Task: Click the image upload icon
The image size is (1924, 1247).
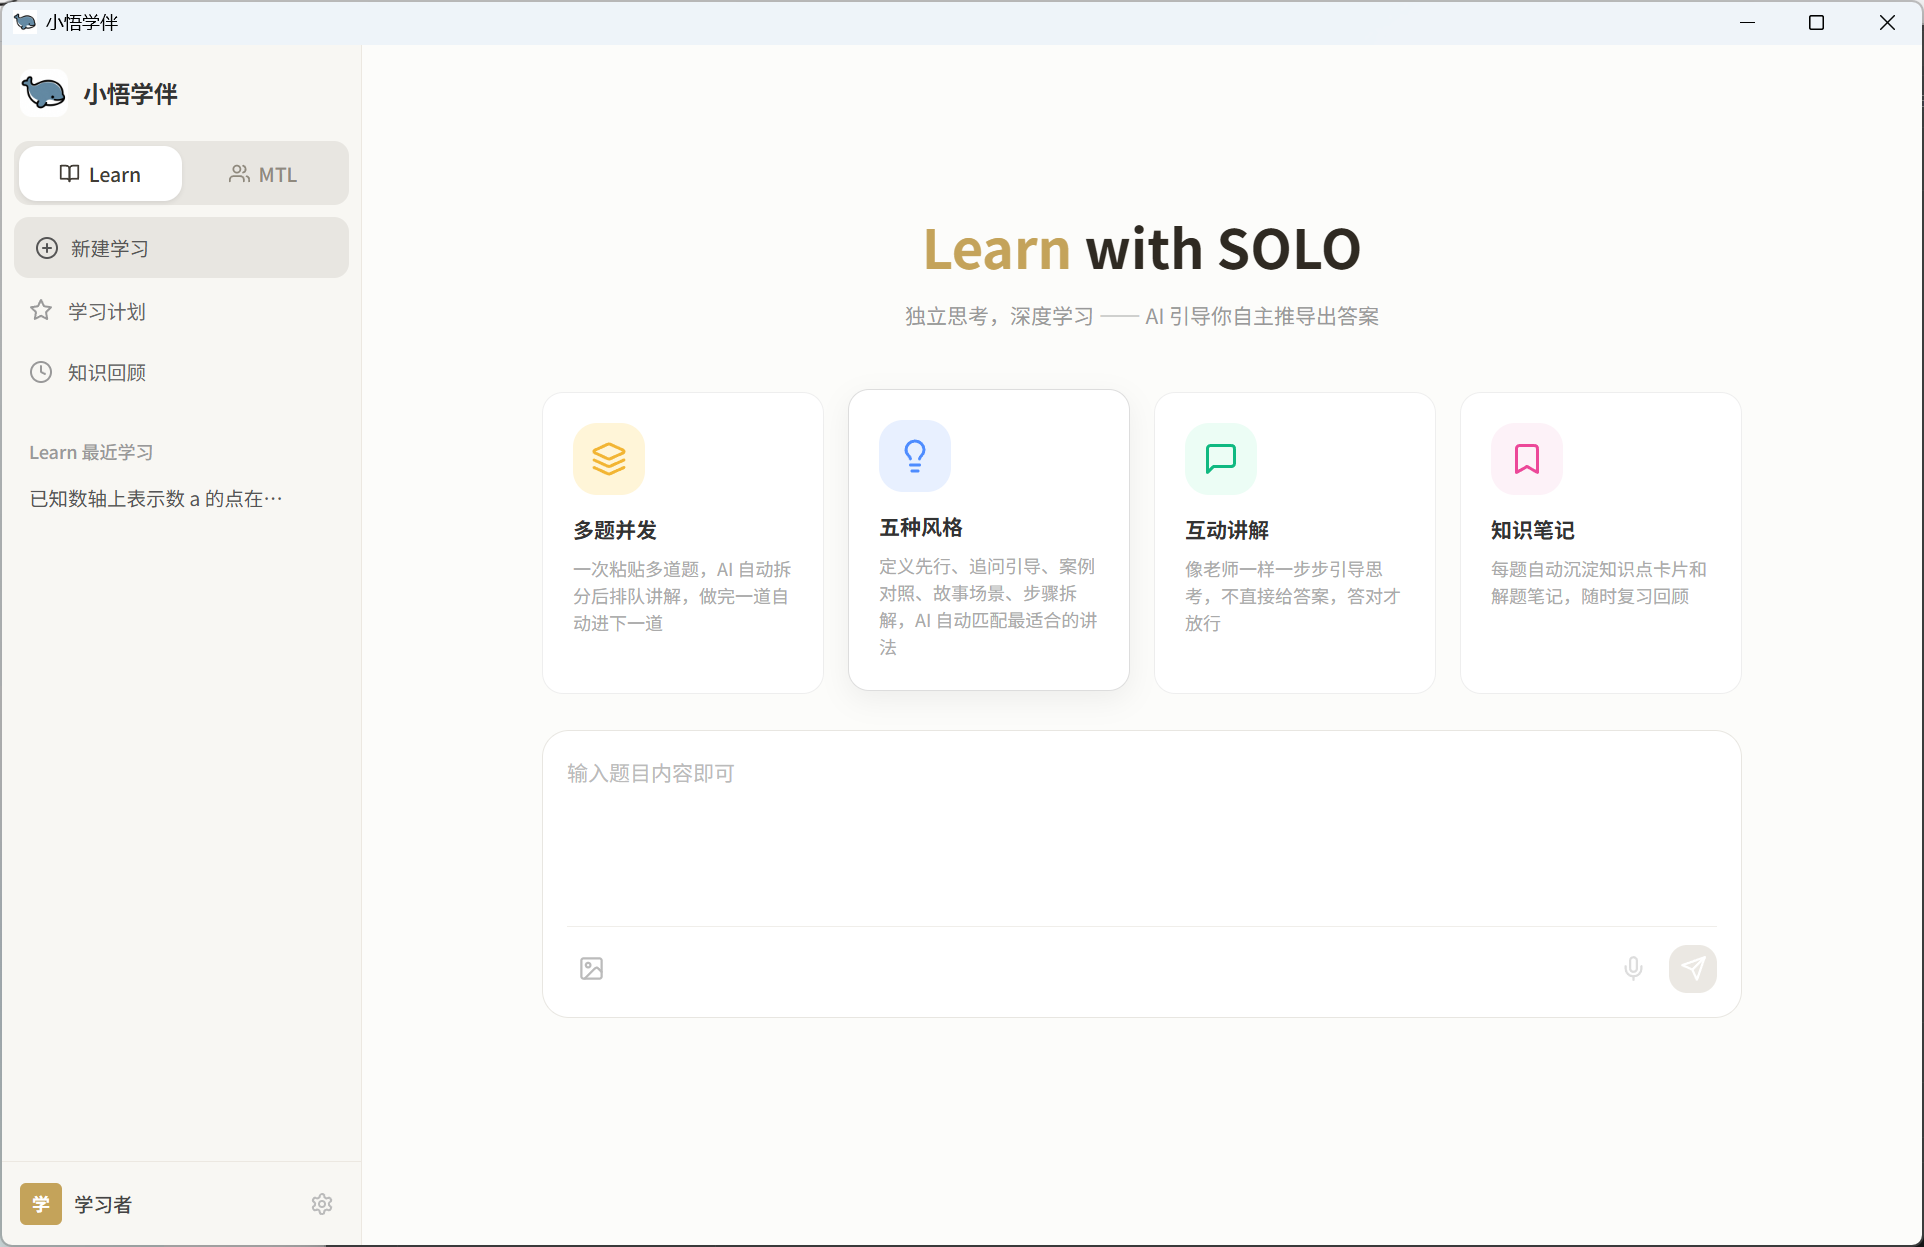Action: coord(592,968)
